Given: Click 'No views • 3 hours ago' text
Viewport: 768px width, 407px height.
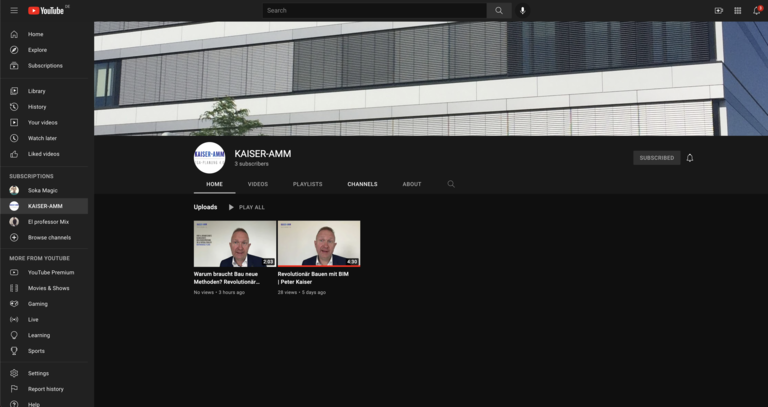Looking at the screenshot, I should click(219, 292).
